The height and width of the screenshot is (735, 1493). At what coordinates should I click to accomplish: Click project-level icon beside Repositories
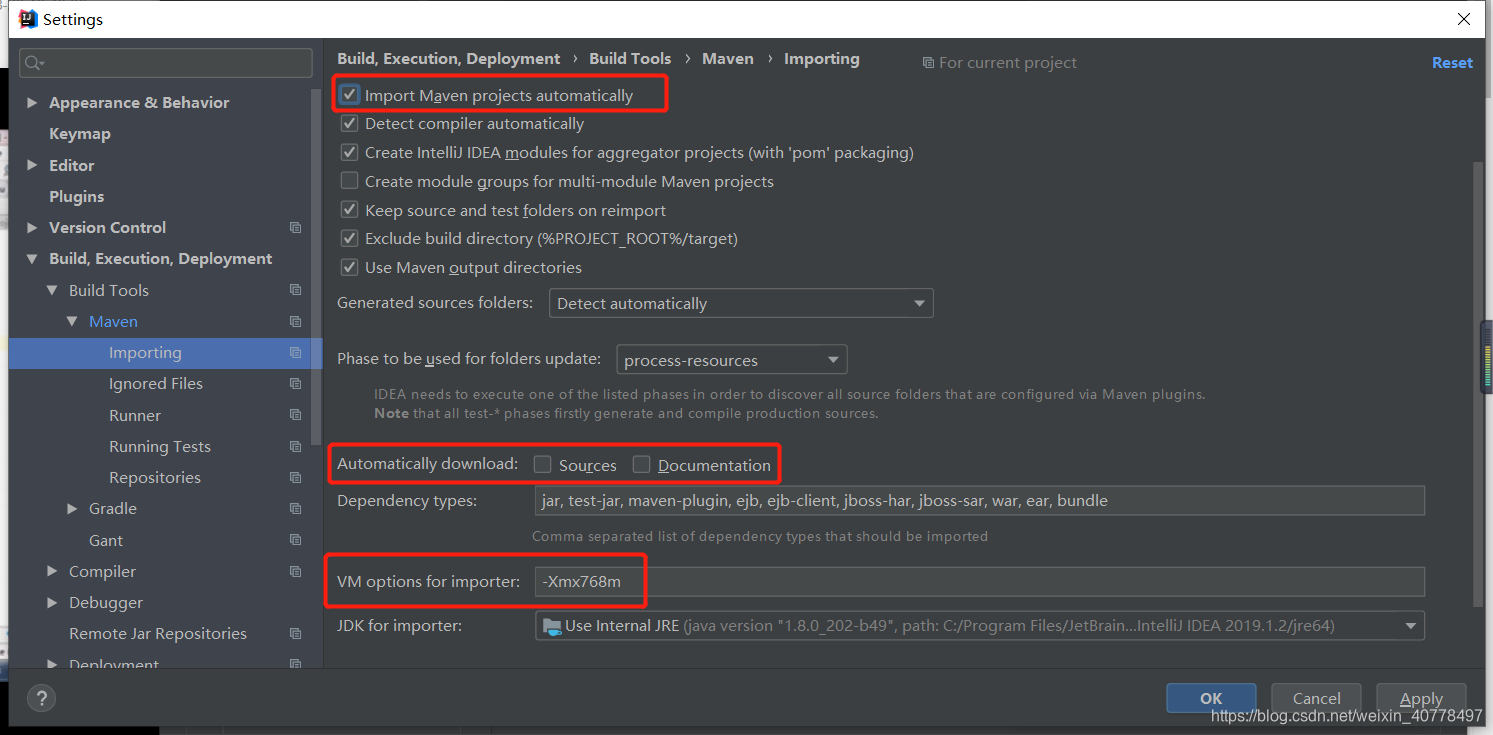295,478
